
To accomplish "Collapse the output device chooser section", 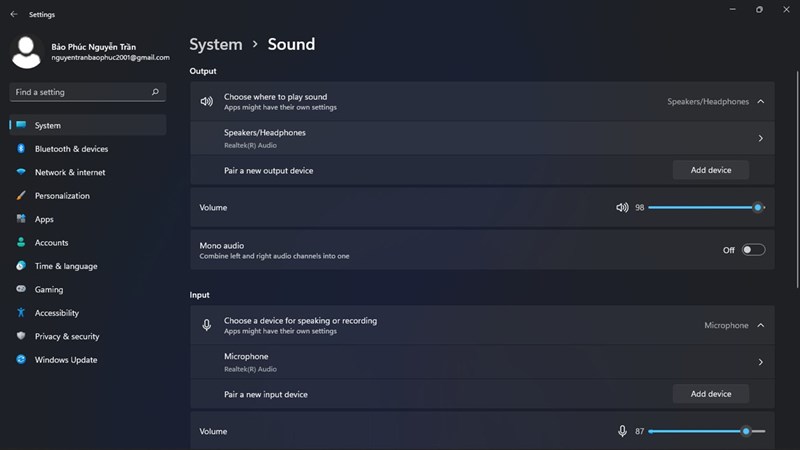I will (761, 101).
